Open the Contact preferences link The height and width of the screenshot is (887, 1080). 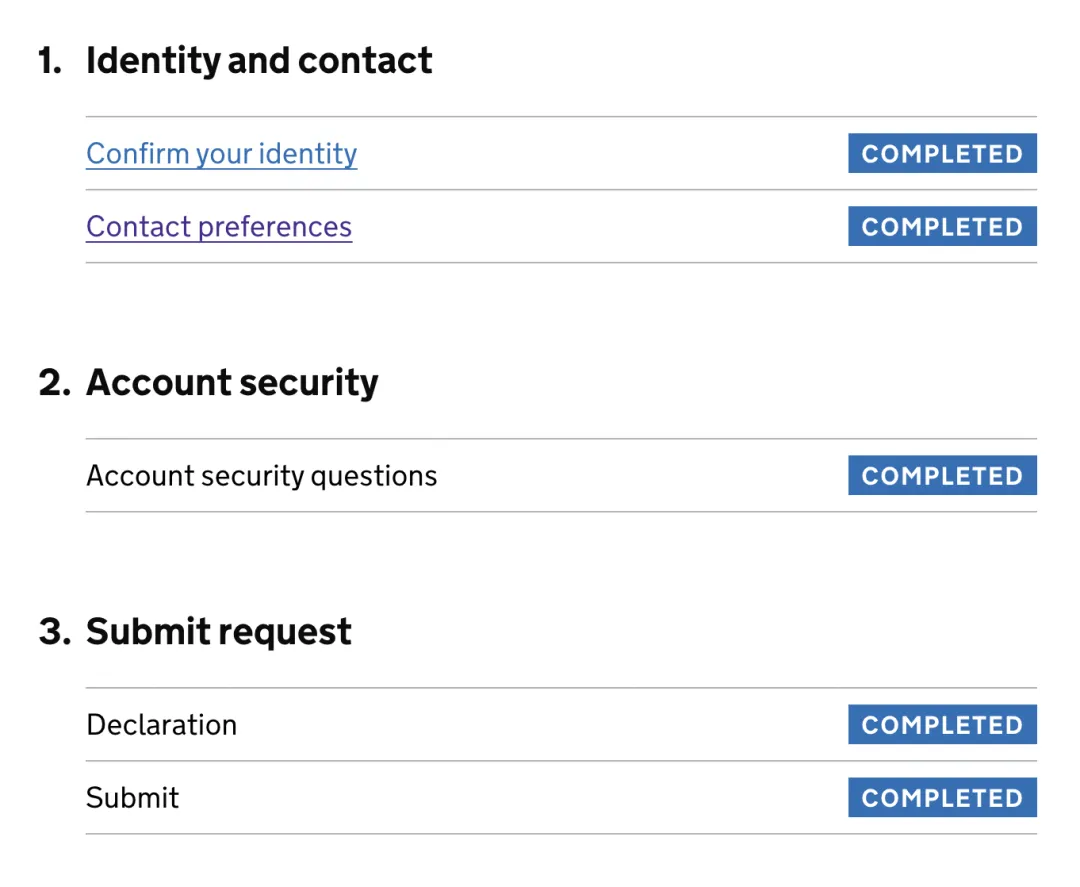point(219,227)
